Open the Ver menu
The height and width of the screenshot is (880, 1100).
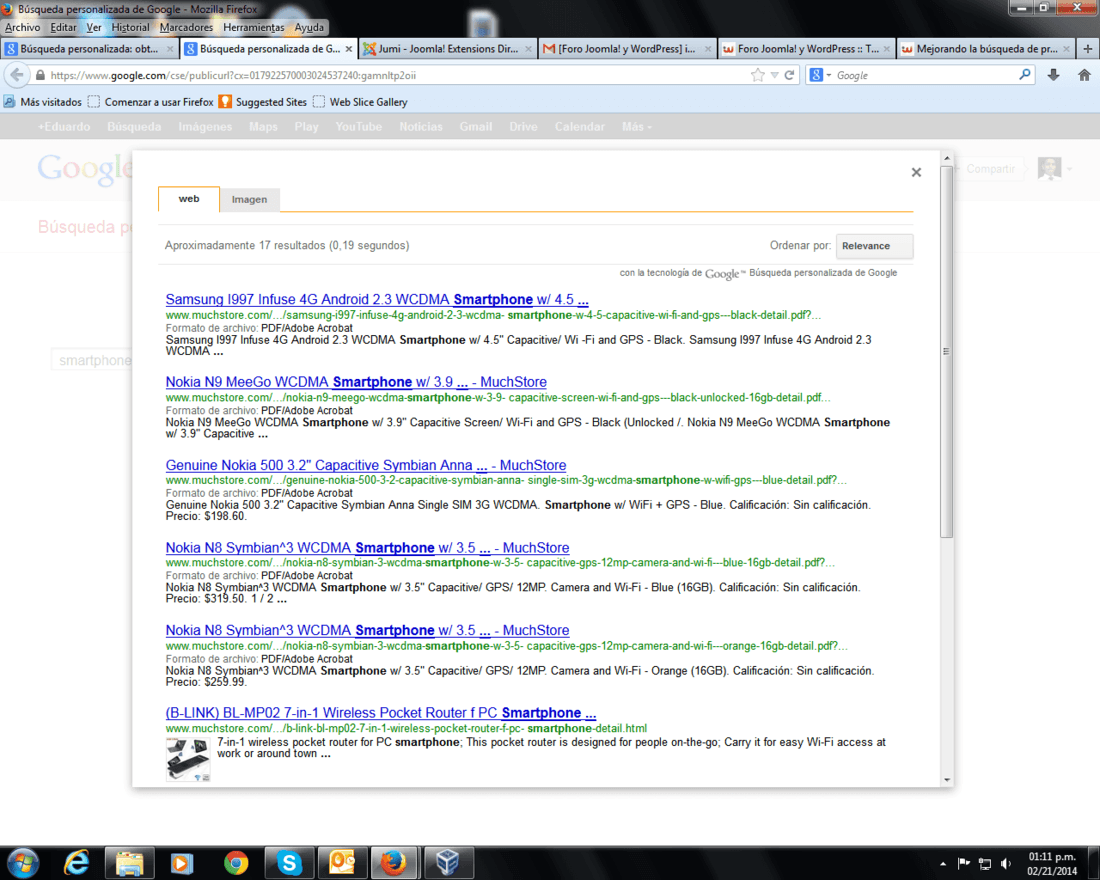click(x=94, y=27)
